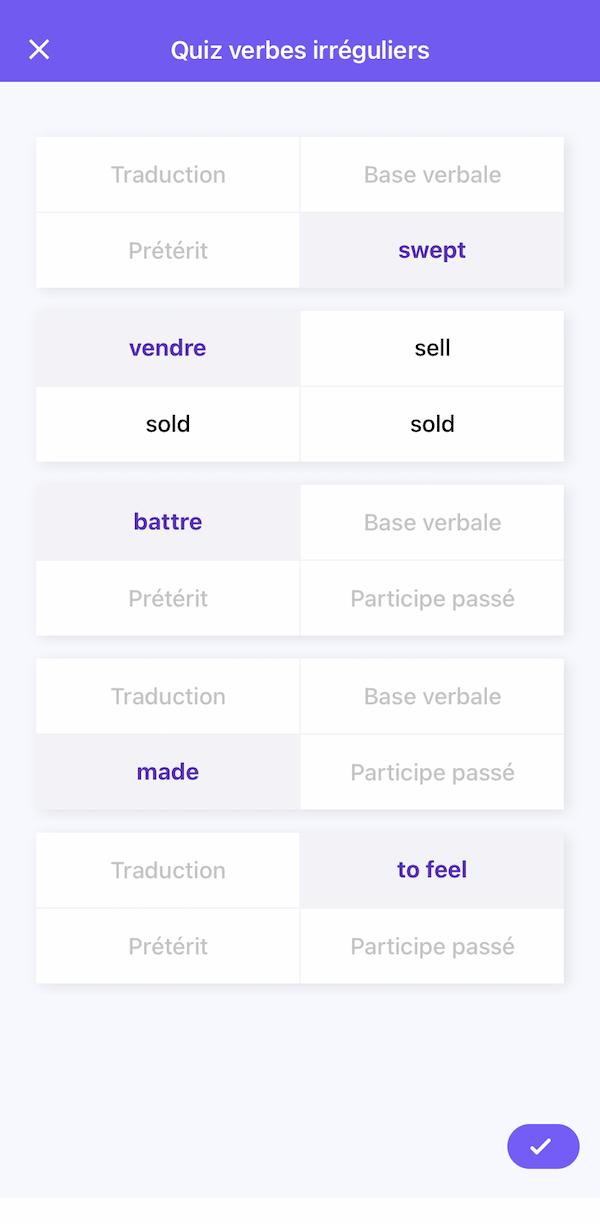The height and width of the screenshot is (1224, 600).
Task: Fill in Base verbale for swept
Action: click(432, 175)
